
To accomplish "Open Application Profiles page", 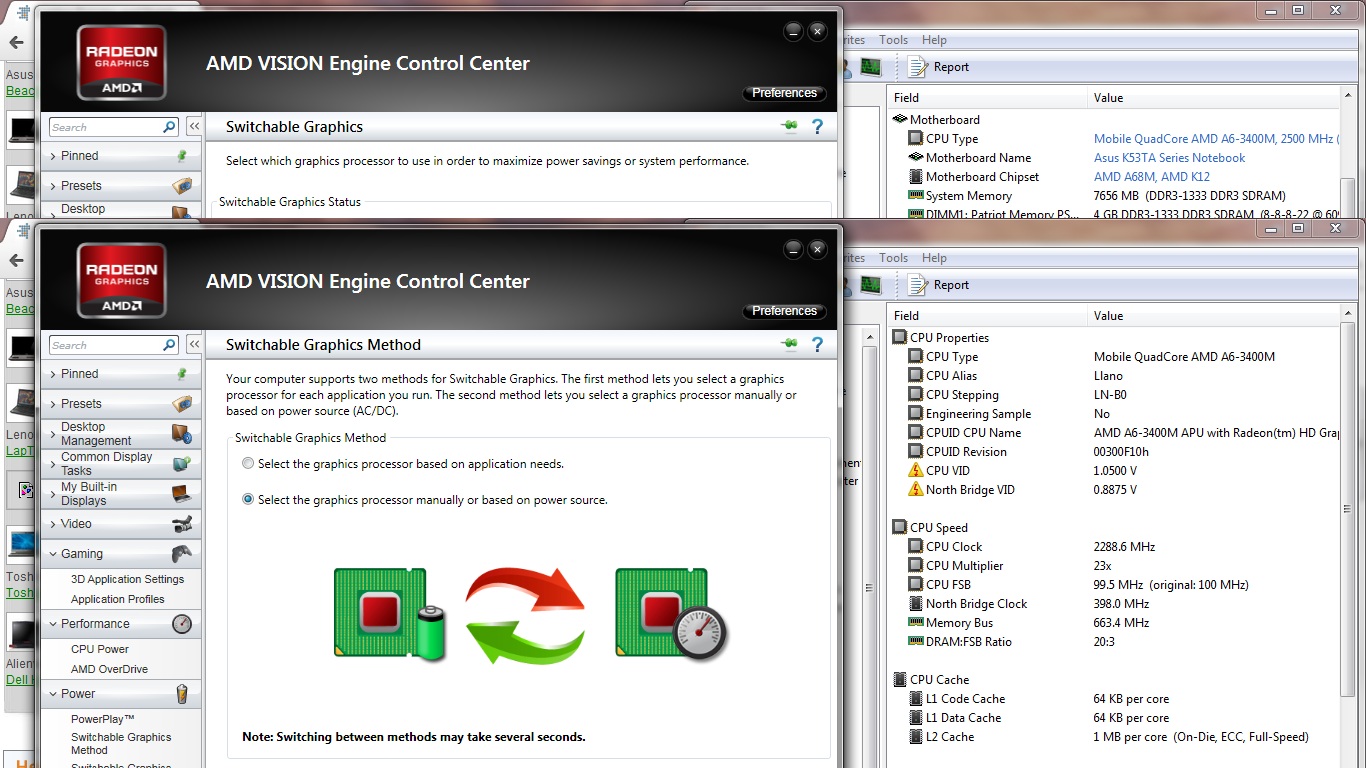I will (x=117, y=599).
